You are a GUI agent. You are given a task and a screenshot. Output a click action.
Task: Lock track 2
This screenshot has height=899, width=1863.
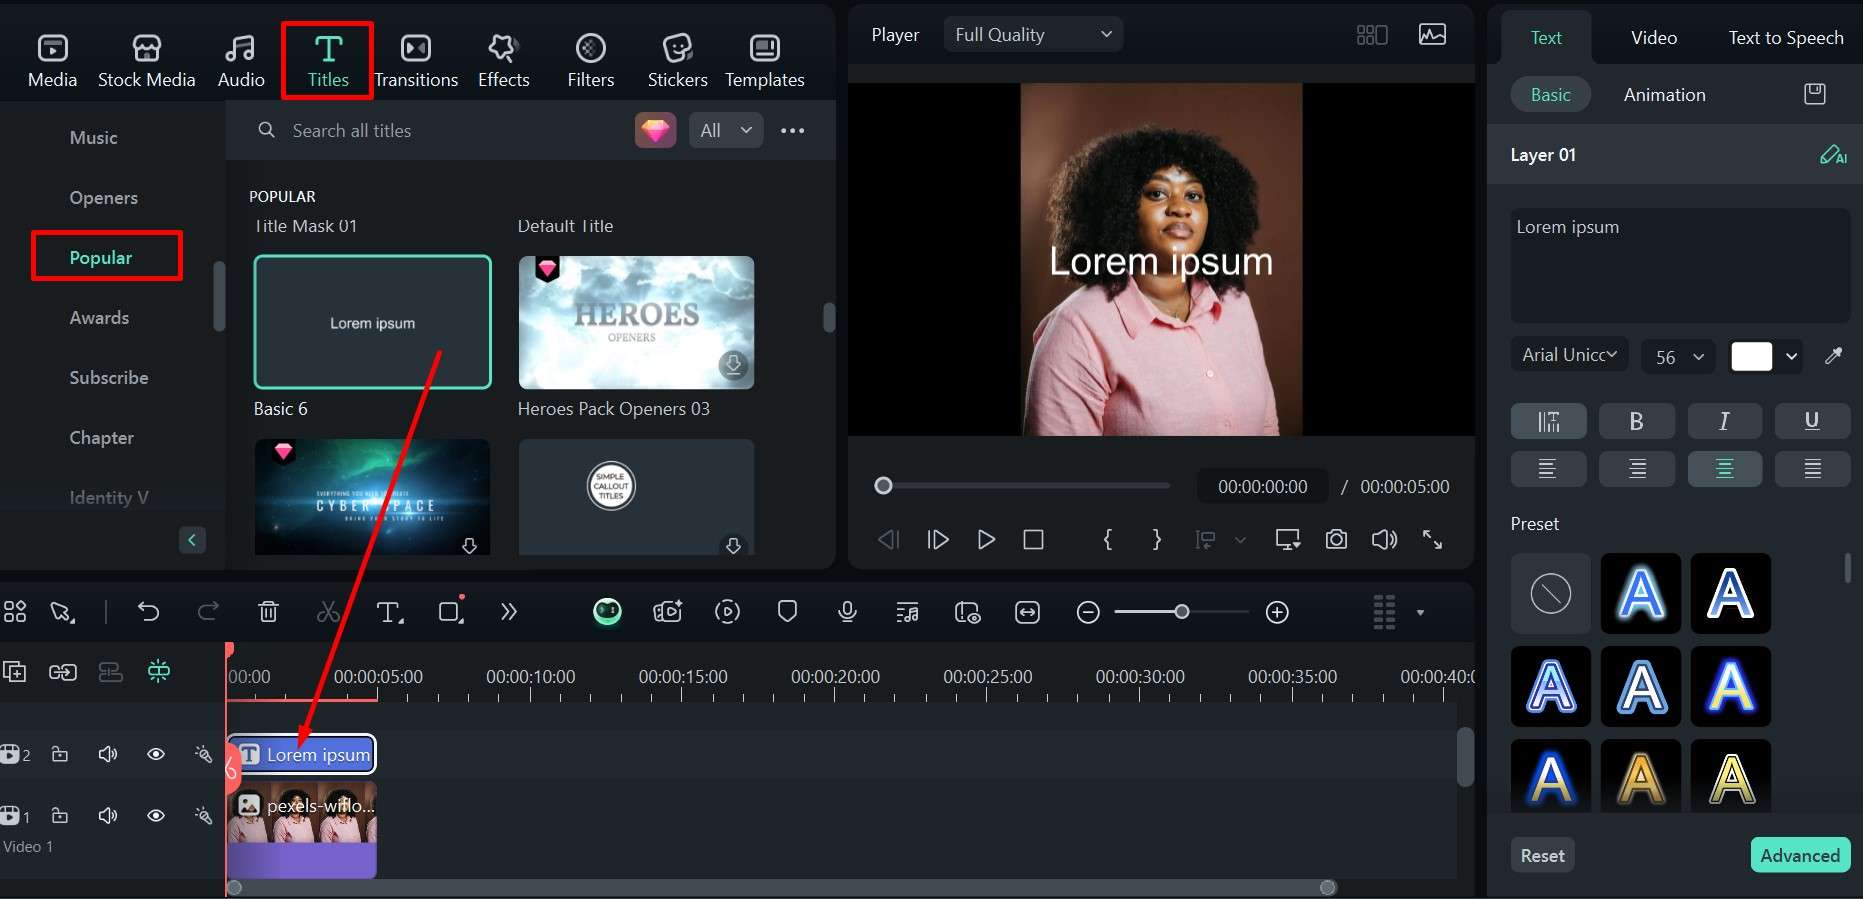60,754
